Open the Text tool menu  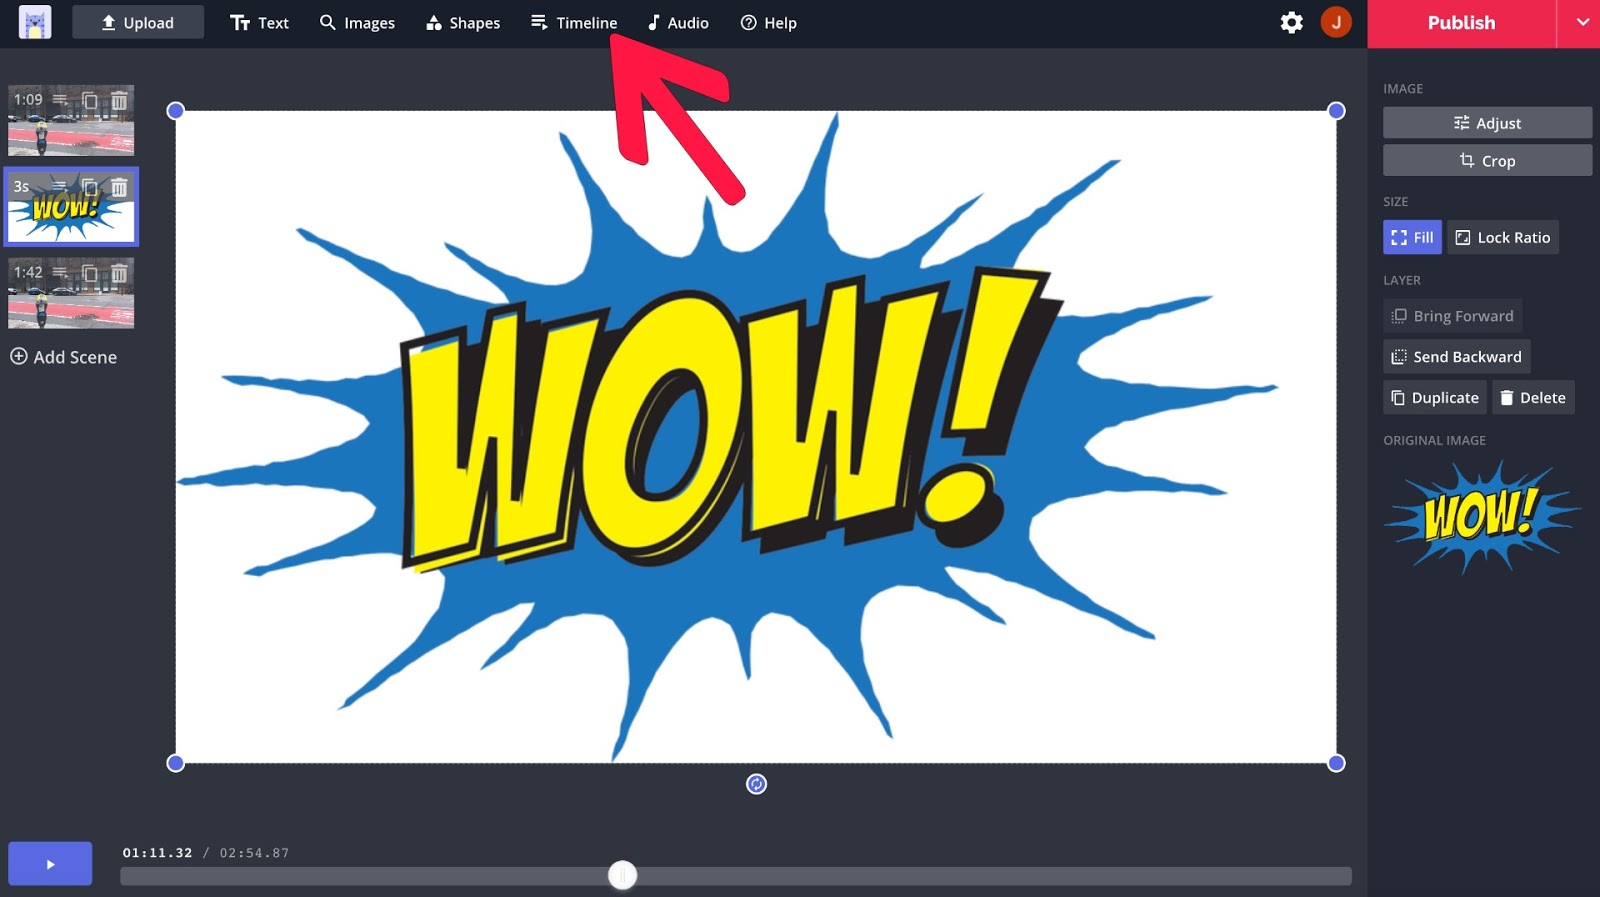coord(259,22)
